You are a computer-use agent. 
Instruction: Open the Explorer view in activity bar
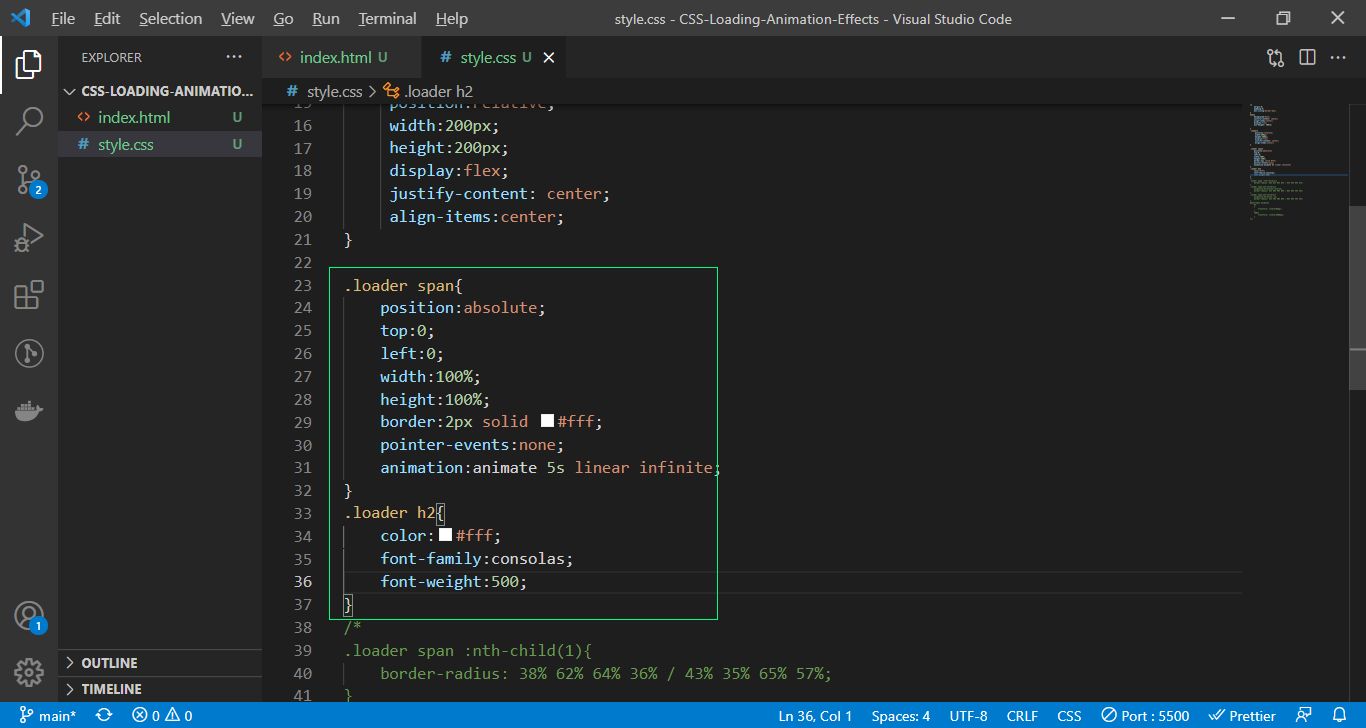[28, 64]
